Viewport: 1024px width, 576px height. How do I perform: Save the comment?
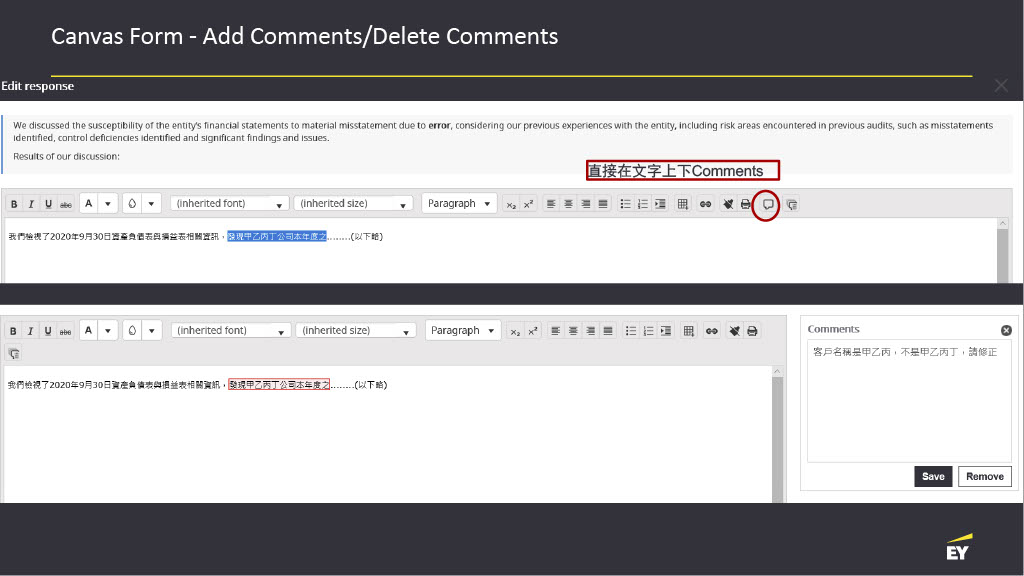(933, 477)
